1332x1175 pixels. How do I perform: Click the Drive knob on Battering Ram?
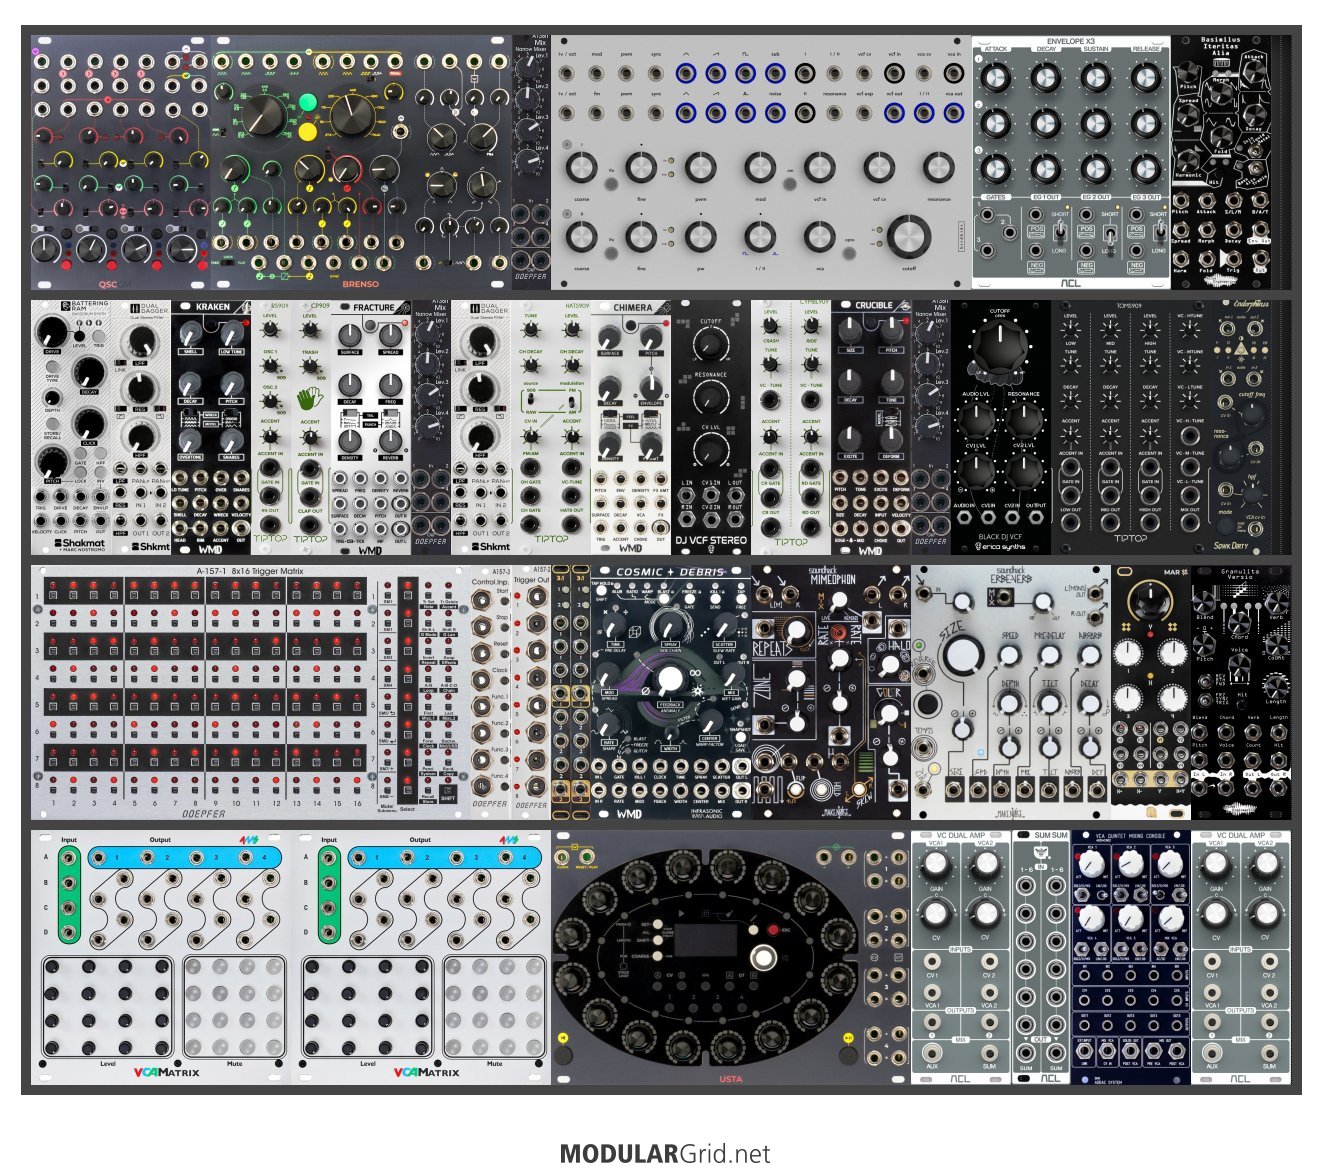tap(50, 332)
